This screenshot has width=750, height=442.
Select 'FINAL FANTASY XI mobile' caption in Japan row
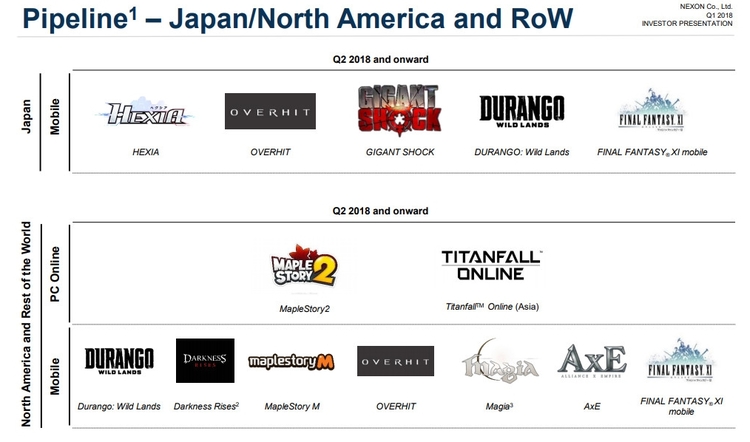coord(652,152)
